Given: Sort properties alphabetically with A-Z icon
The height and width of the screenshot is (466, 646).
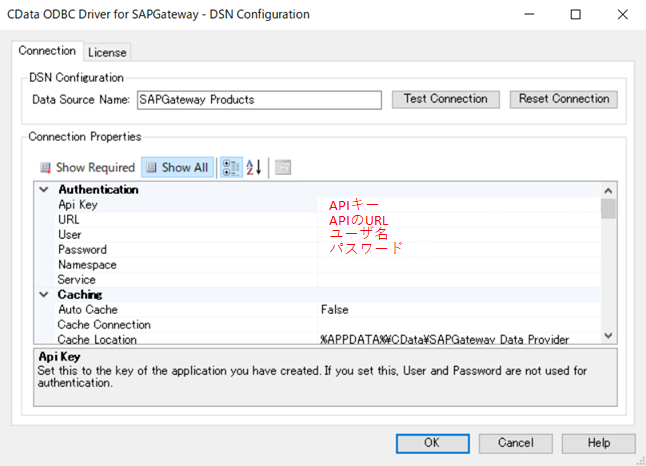Looking at the screenshot, I should tap(254, 168).
